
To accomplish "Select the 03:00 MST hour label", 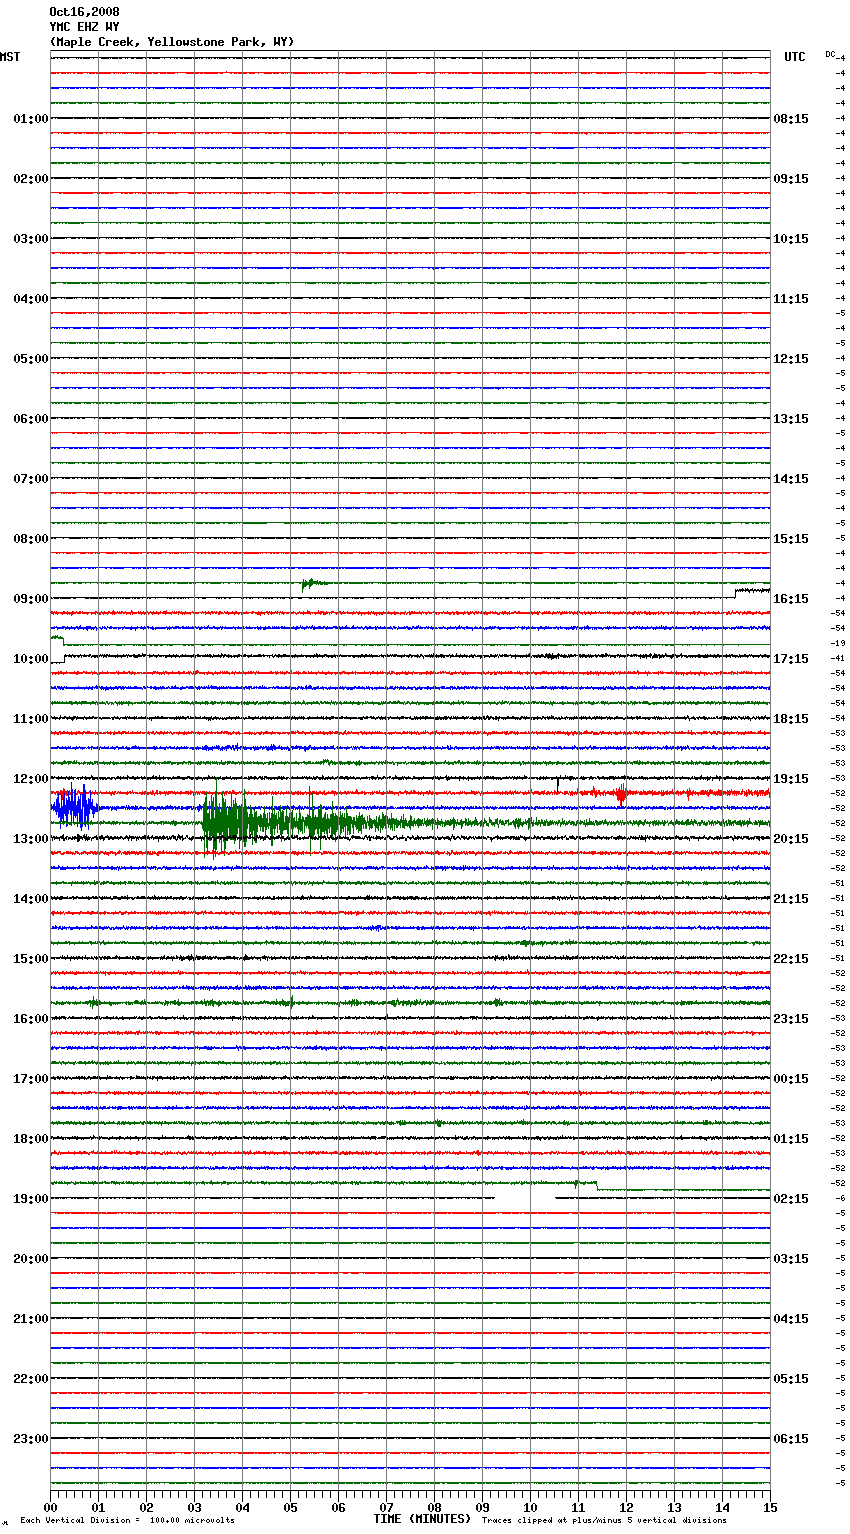I will [x=31, y=239].
